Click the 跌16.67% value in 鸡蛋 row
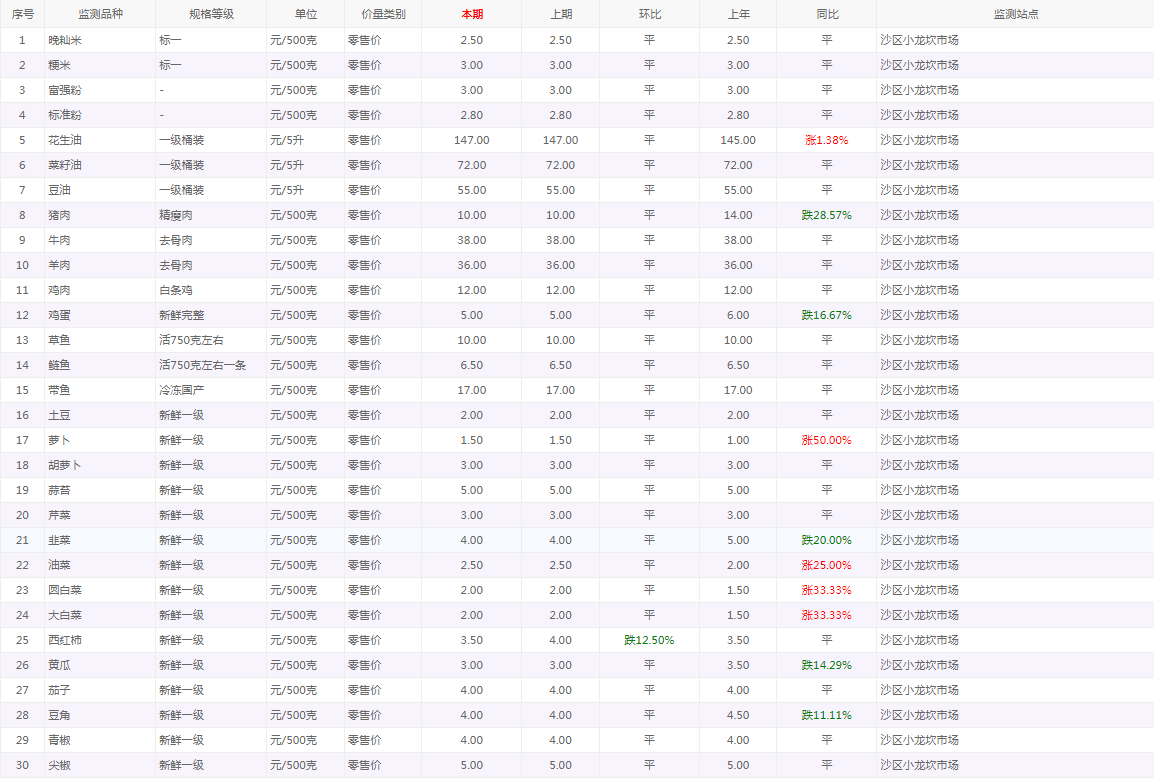This screenshot has width=1154, height=778. tap(826, 315)
